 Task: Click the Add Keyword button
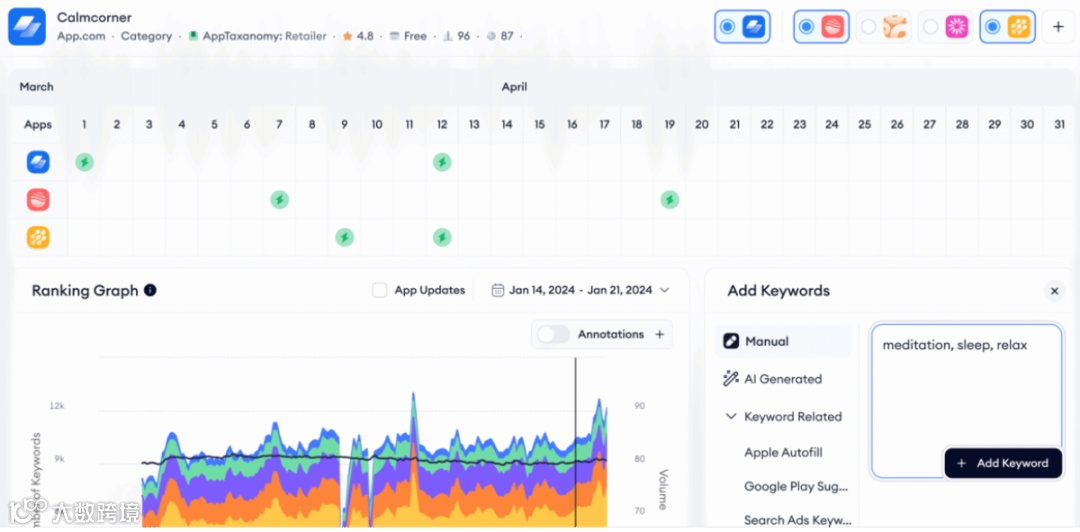(x=1003, y=463)
